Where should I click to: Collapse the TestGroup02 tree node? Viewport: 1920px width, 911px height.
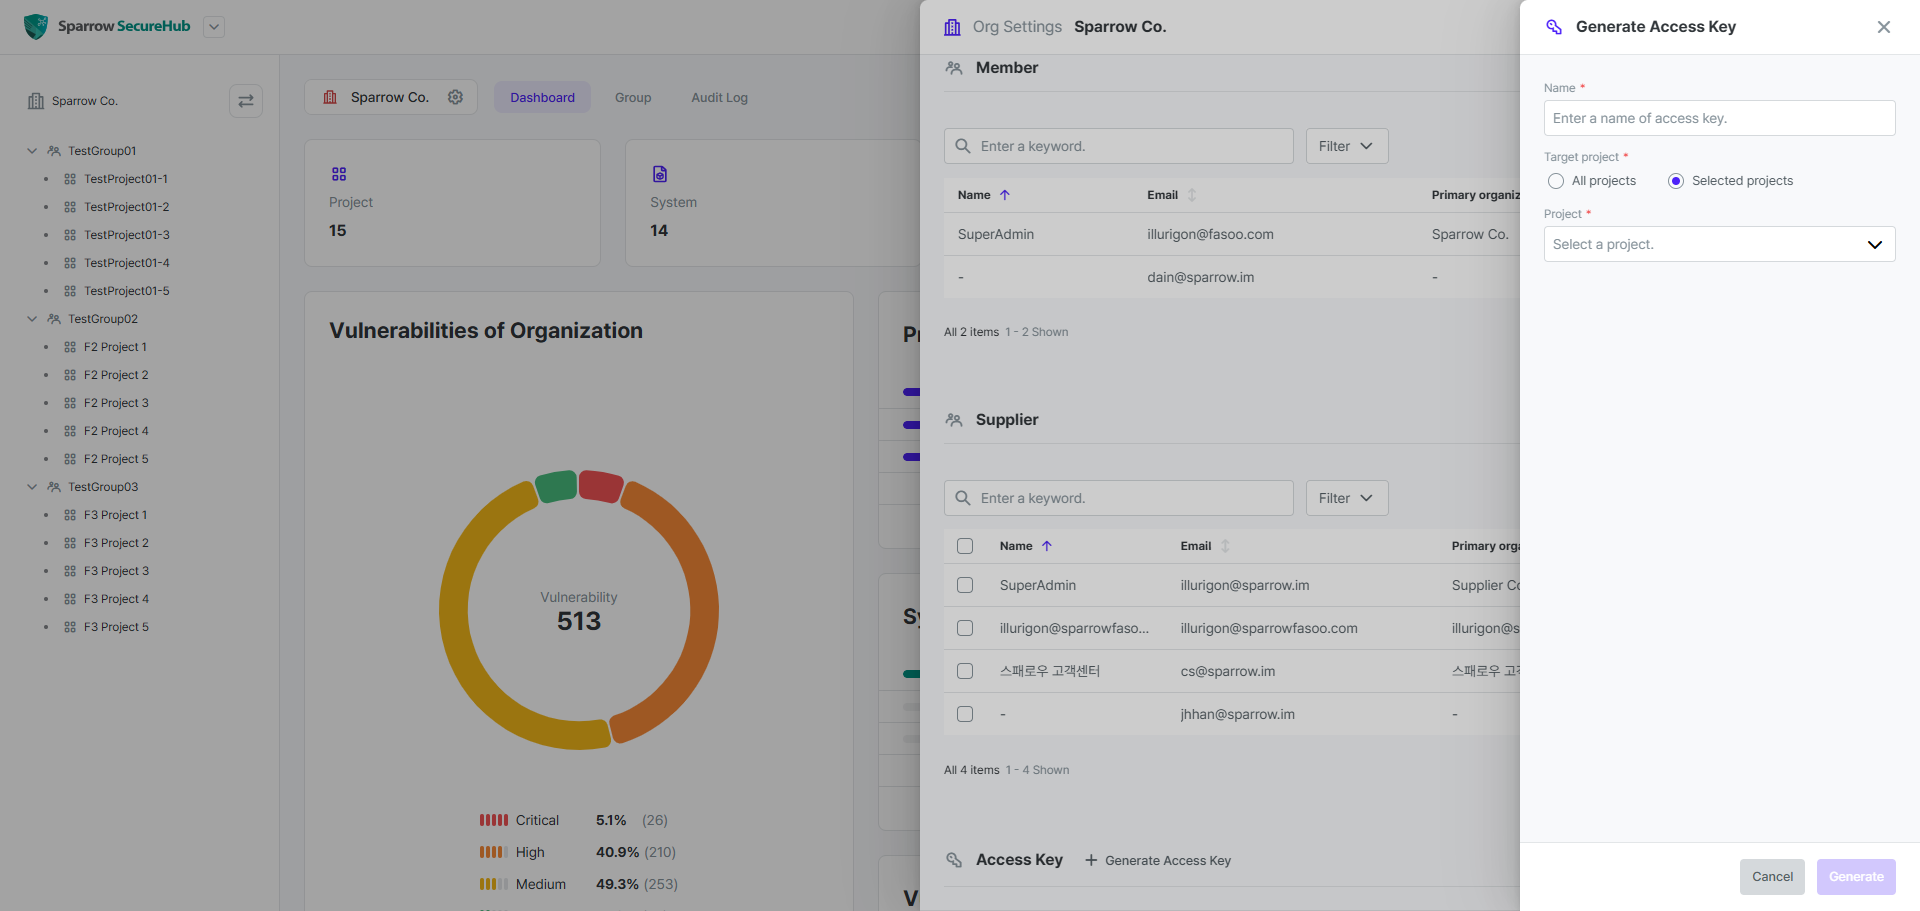(x=32, y=319)
